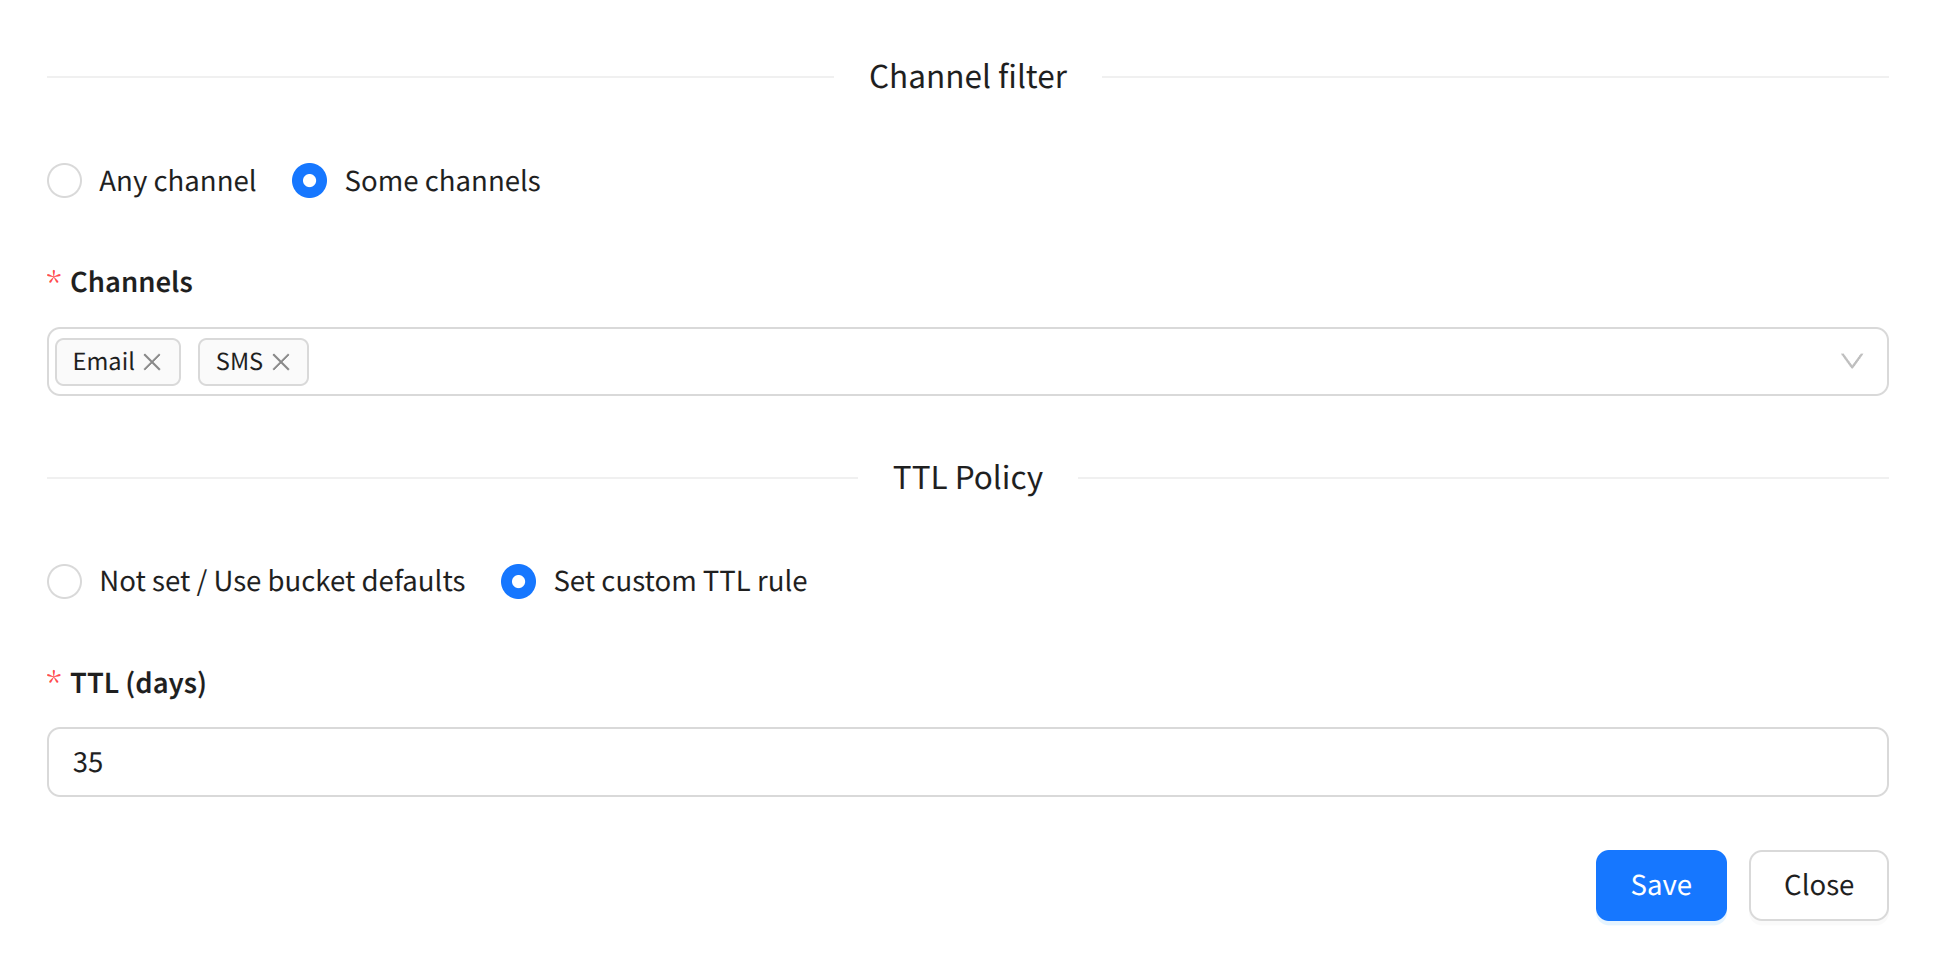Click the TTL (days) field label

click(138, 683)
